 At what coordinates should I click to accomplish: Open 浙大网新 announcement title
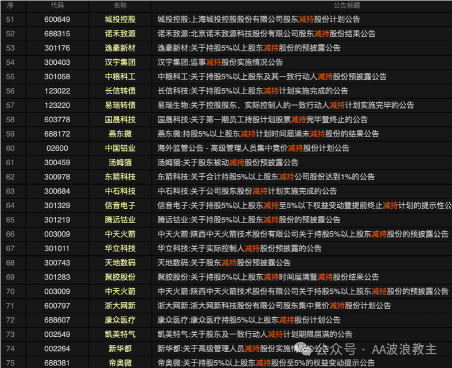(x=274, y=306)
